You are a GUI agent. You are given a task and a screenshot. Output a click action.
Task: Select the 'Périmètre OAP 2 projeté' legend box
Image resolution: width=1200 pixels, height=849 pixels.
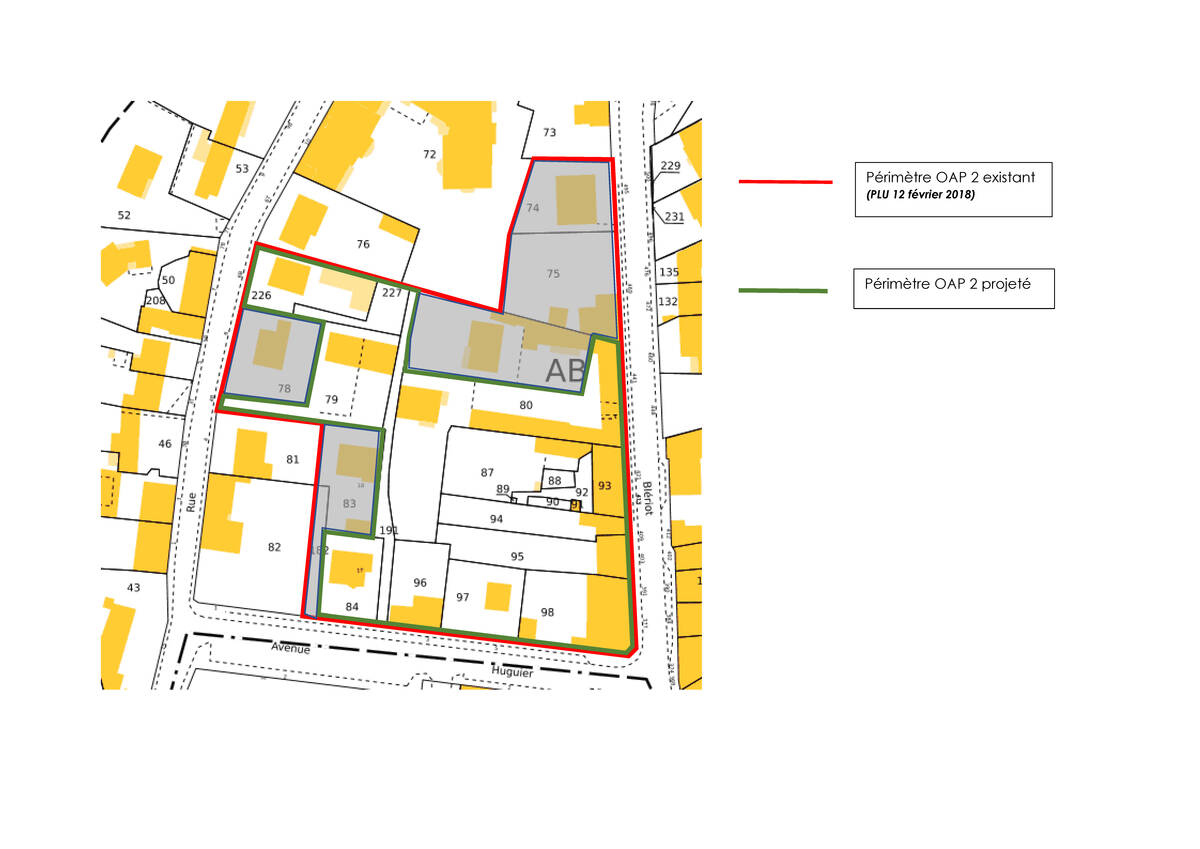[953, 288]
